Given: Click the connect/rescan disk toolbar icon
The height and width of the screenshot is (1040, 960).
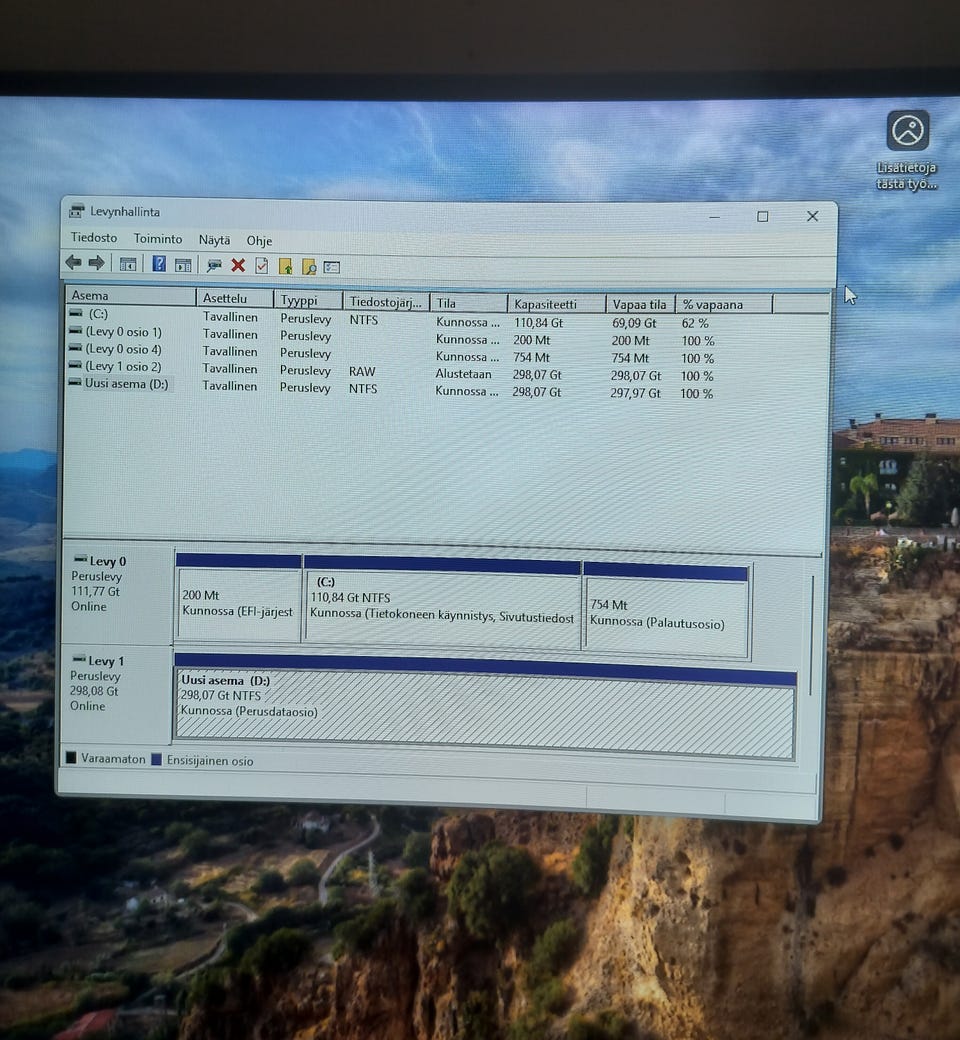Looking at the screenshot, I should coord(214,266).
